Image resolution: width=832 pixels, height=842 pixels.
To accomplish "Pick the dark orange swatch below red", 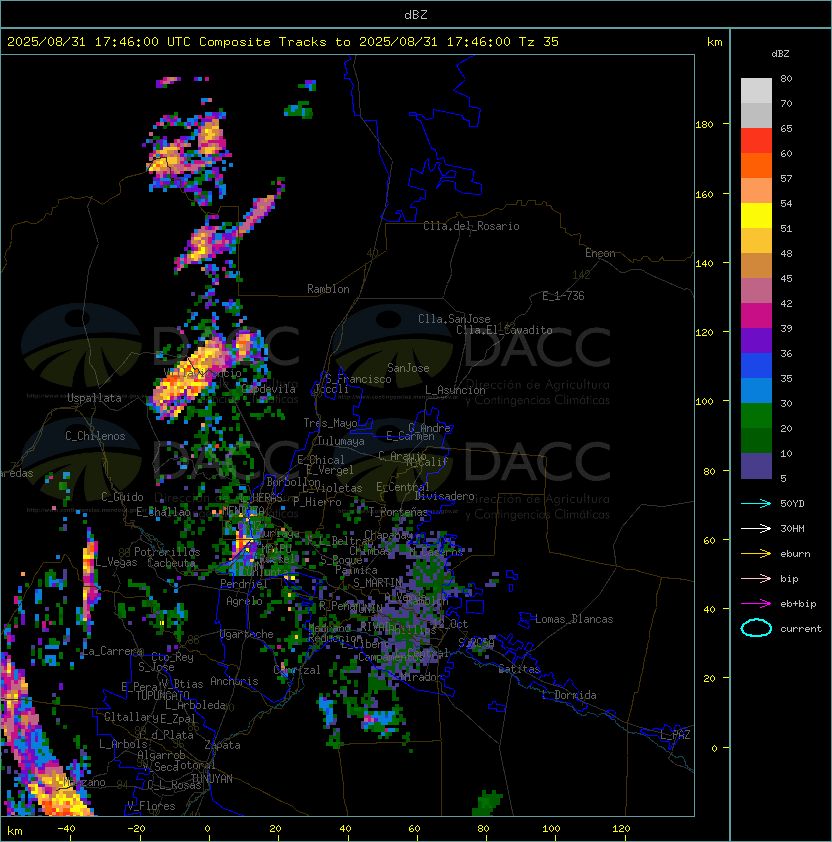I will coord(756,165).
